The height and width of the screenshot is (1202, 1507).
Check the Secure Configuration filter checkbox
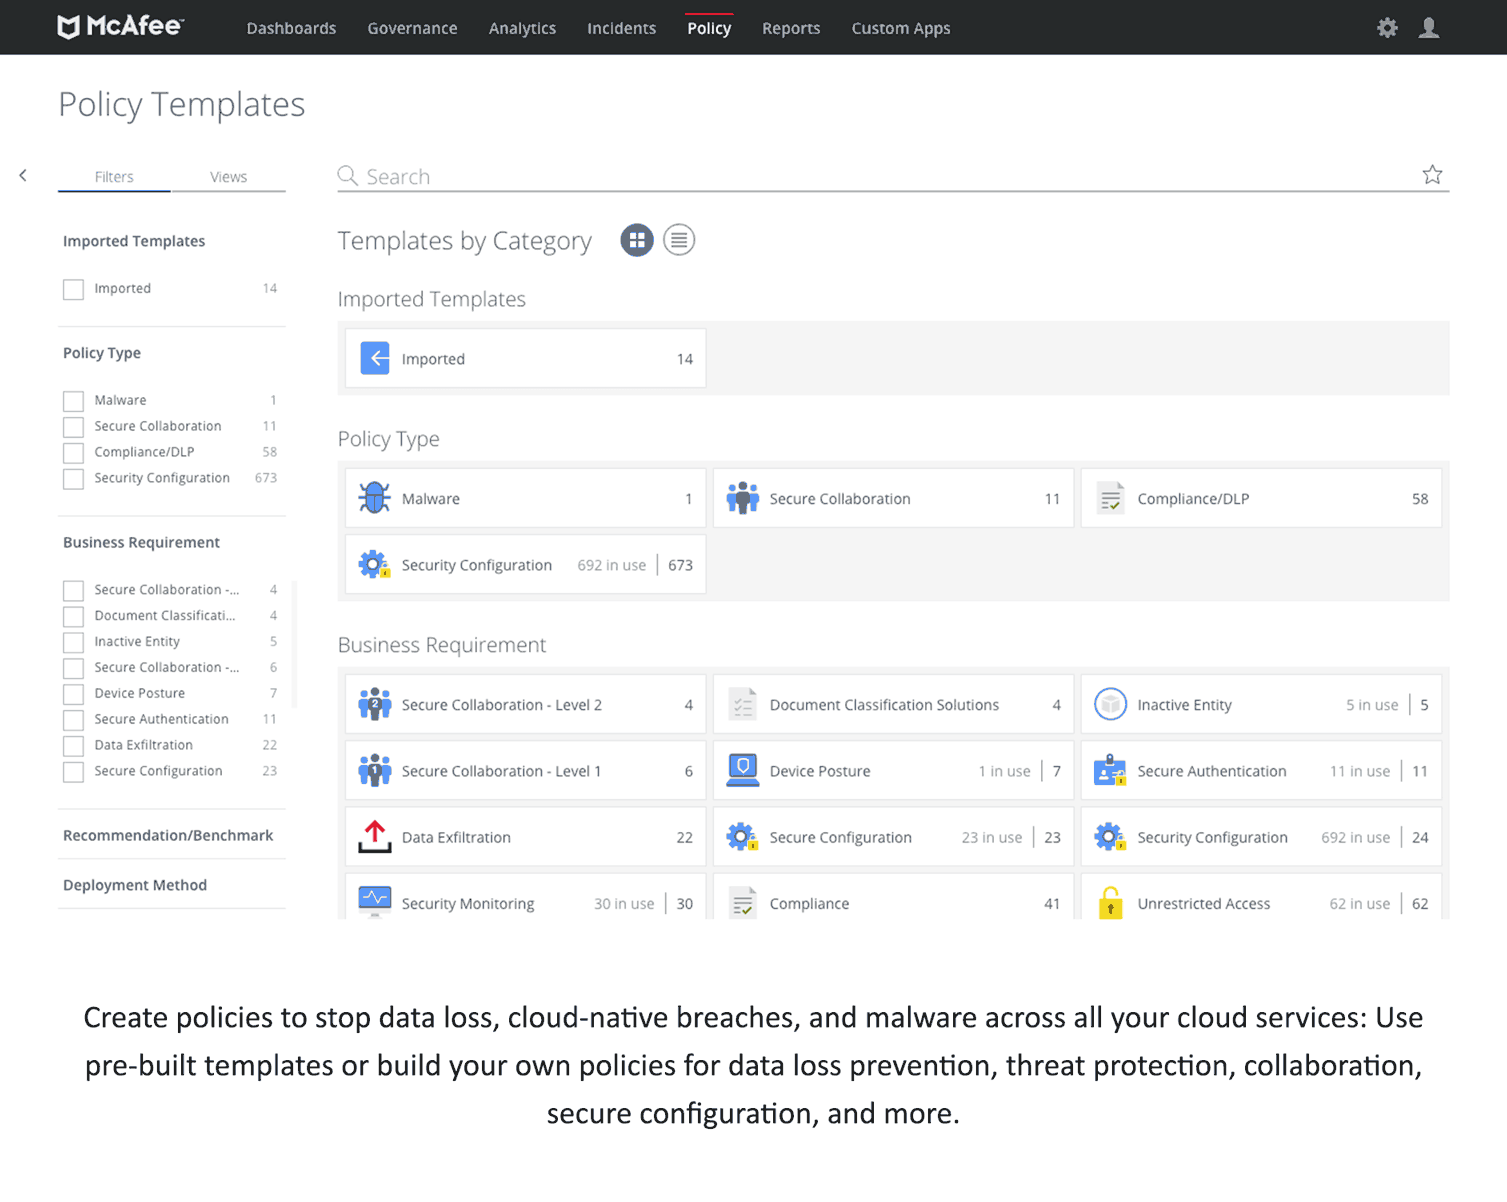tap(73, 772)
